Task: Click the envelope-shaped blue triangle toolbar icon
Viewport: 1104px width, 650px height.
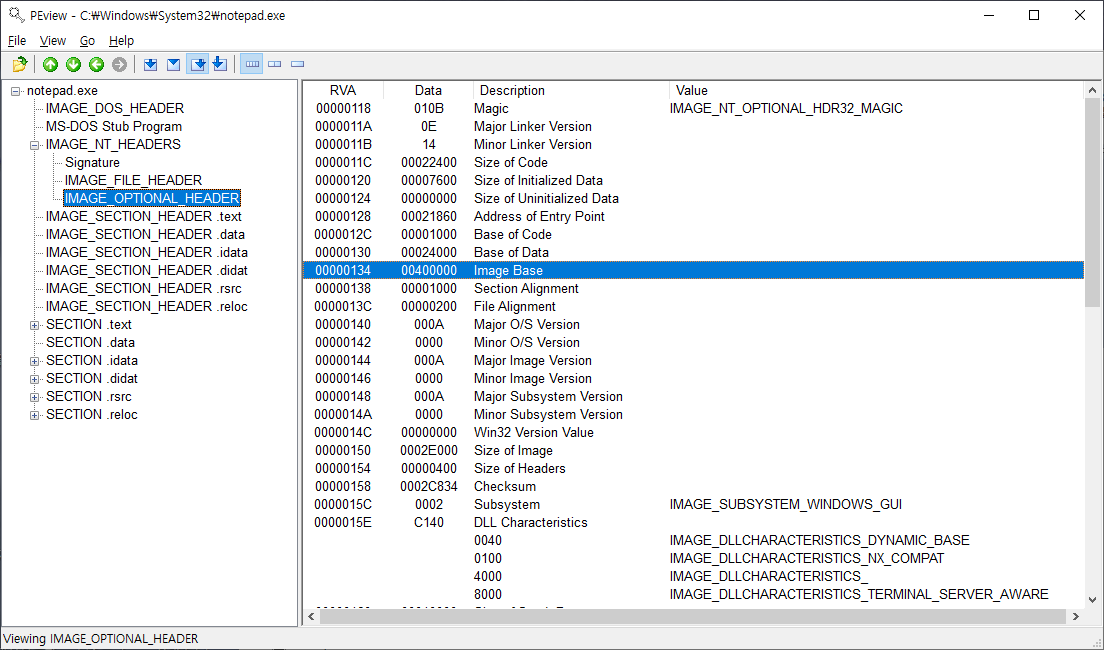Action: click(174, 64)
